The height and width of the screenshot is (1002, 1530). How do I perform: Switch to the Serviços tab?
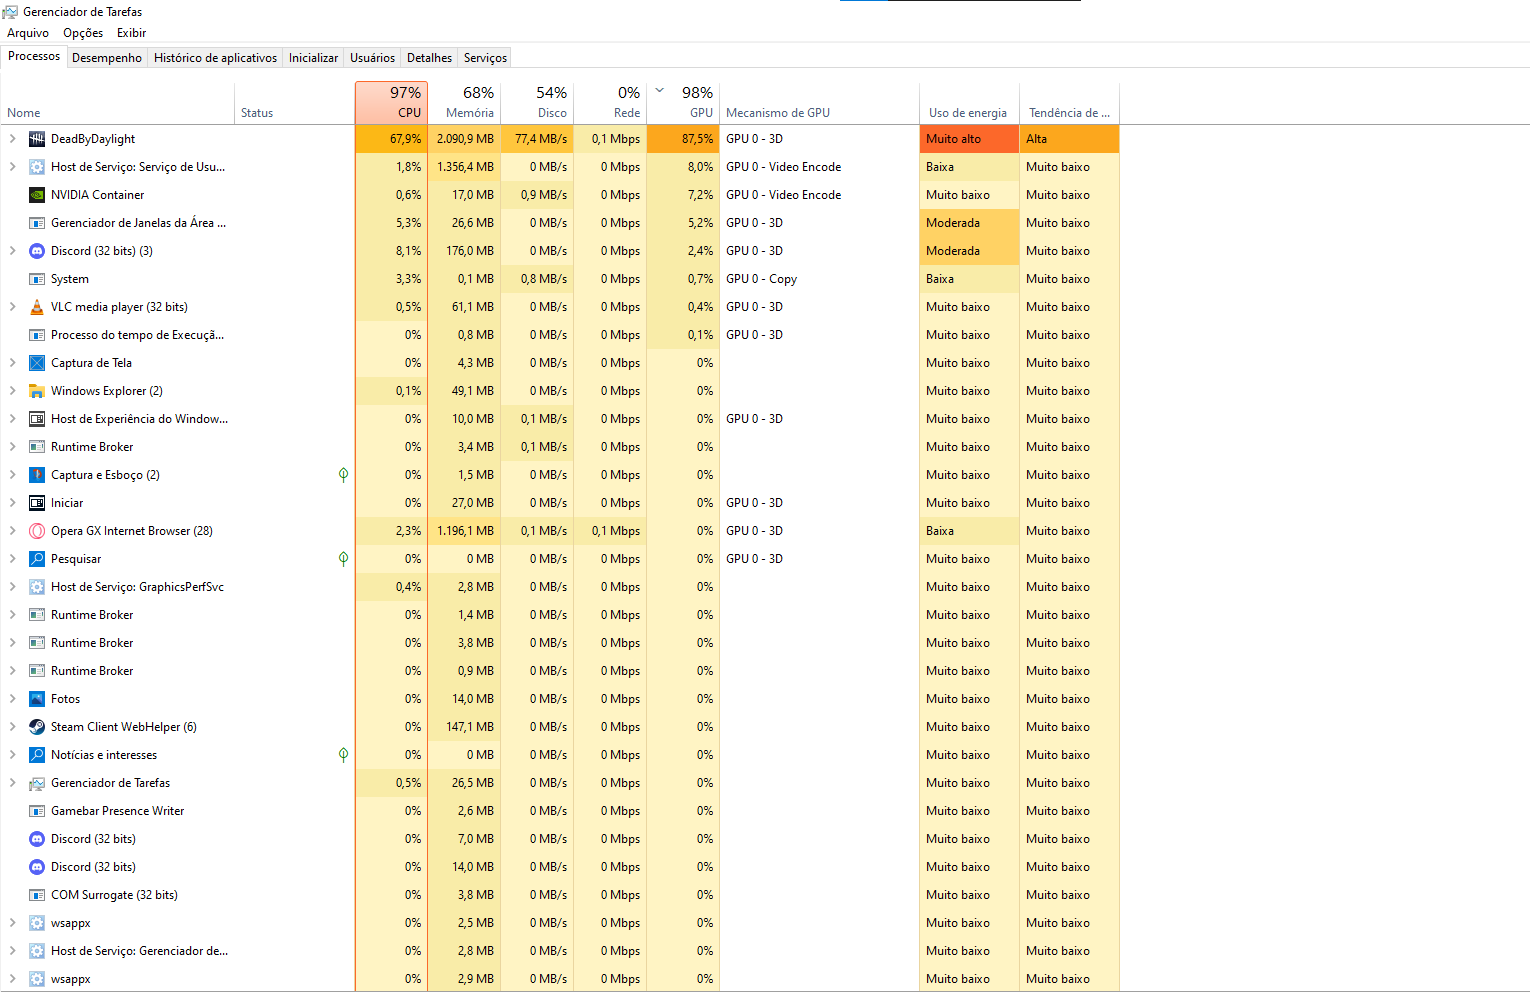[x=485, y=58]
